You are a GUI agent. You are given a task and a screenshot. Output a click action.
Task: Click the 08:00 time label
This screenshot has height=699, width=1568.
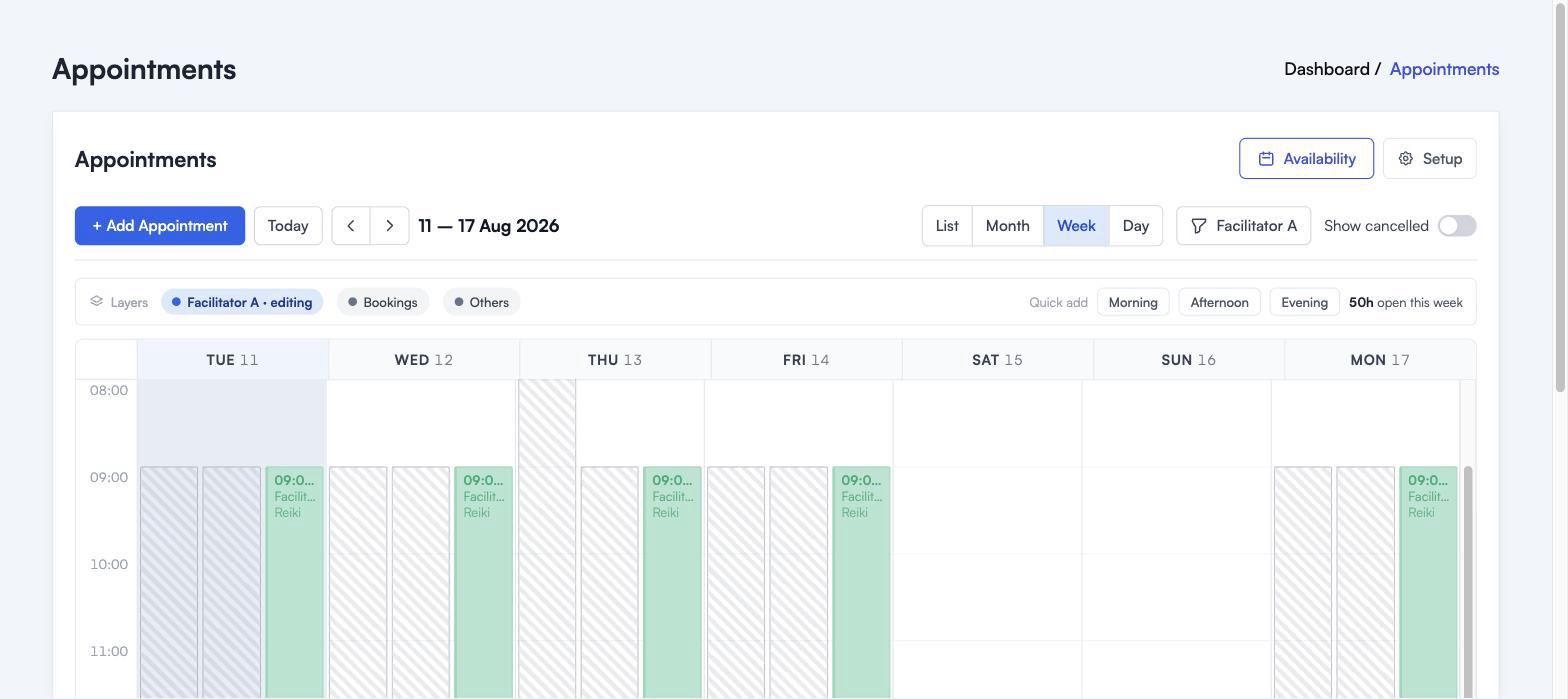pos(109,390)
